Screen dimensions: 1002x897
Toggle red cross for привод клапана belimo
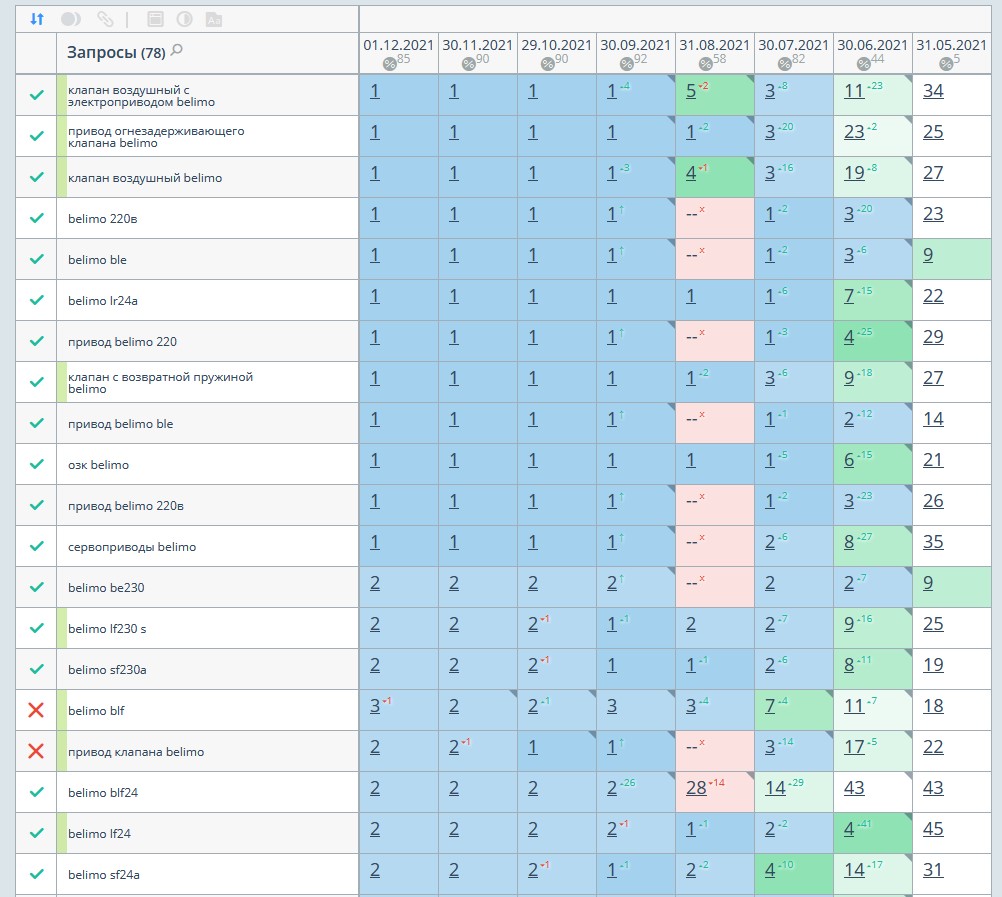[x=36, y=751]
